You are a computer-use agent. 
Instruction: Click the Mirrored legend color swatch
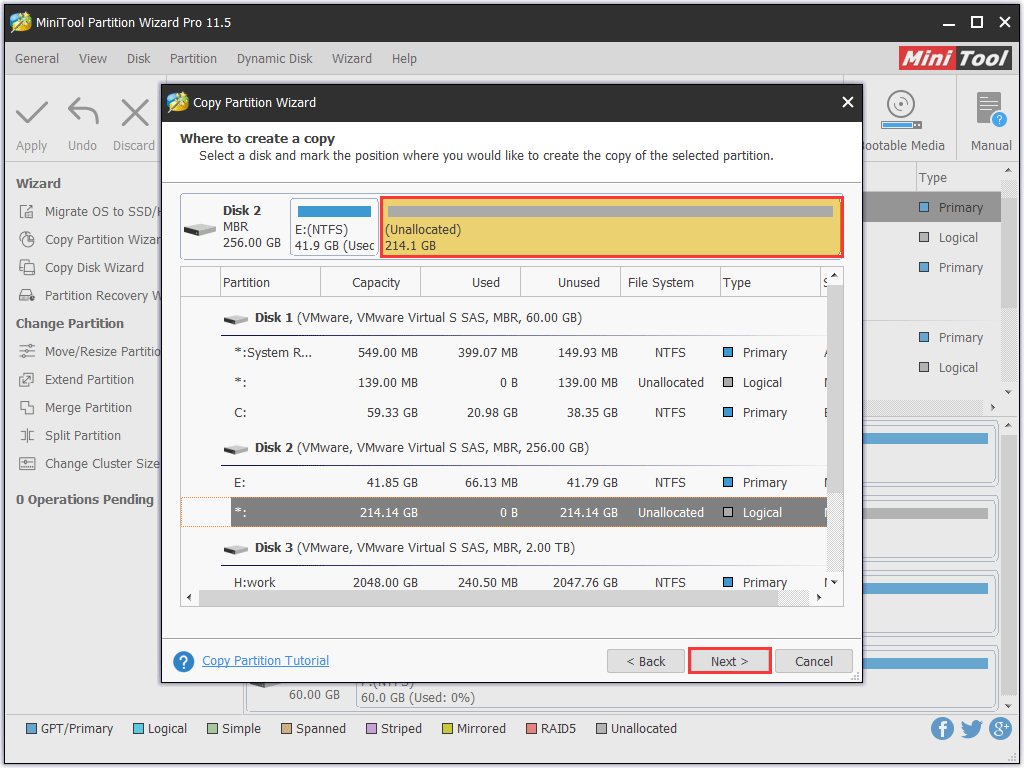coord(447,729)
